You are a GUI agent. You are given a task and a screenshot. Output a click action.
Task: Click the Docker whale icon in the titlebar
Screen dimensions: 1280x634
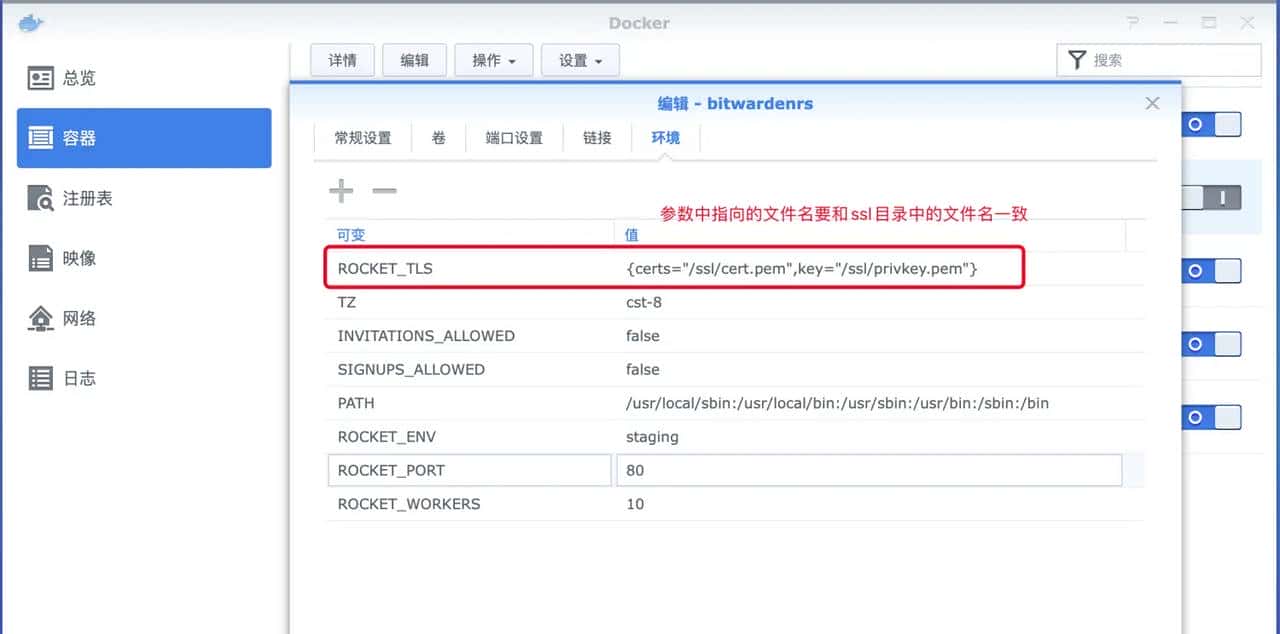(30, 21)
